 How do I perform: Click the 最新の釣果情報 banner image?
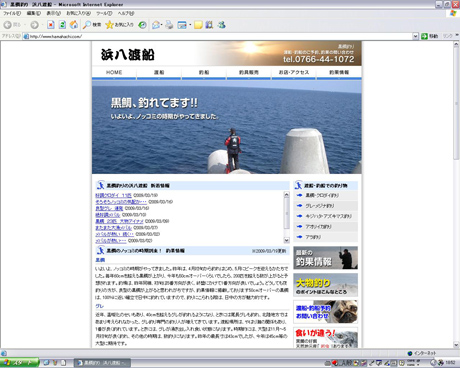[326, 258]
